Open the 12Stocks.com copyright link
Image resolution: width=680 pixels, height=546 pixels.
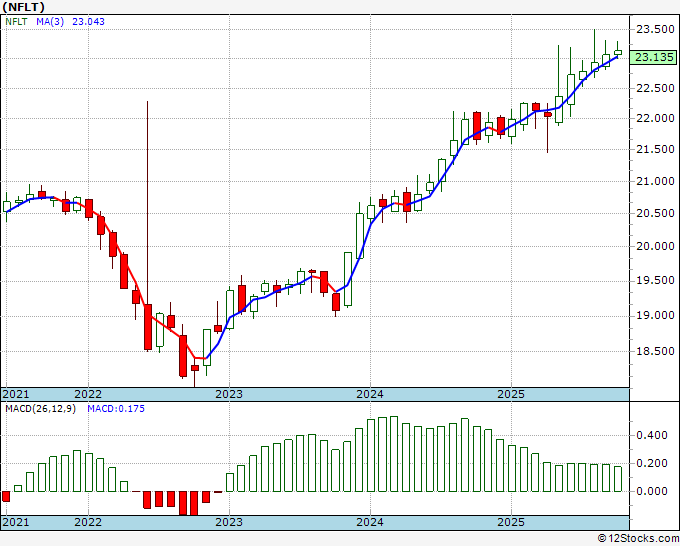click(638, 539)
